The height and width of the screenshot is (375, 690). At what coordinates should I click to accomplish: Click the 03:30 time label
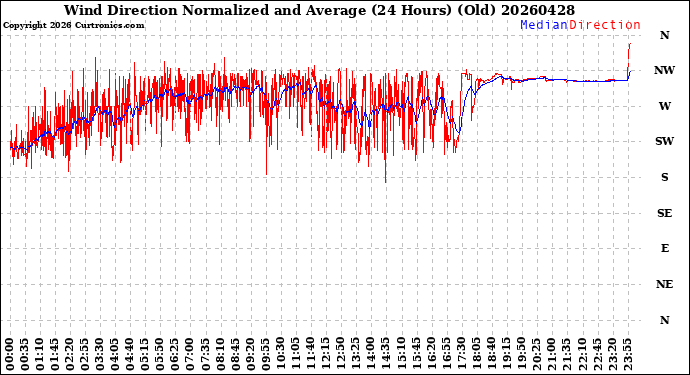99,354
